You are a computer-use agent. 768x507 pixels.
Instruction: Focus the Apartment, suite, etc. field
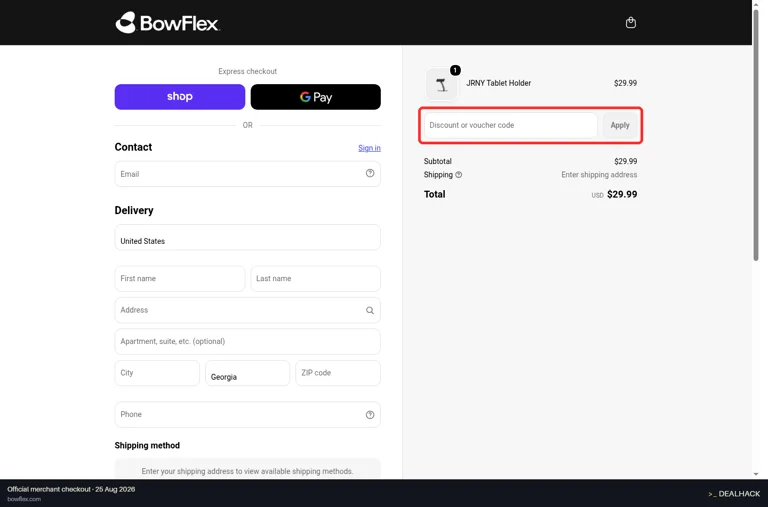(x=247, y=341)
